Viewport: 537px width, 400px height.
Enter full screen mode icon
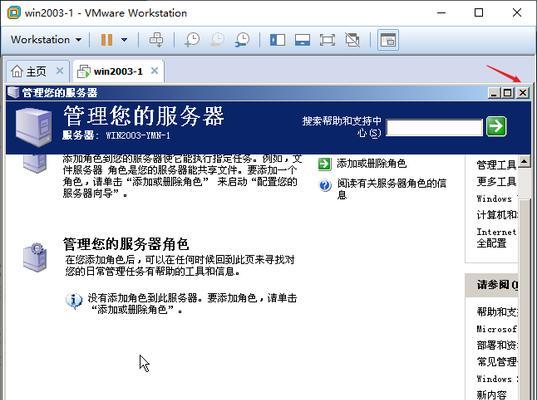click(x=327, y=40)
